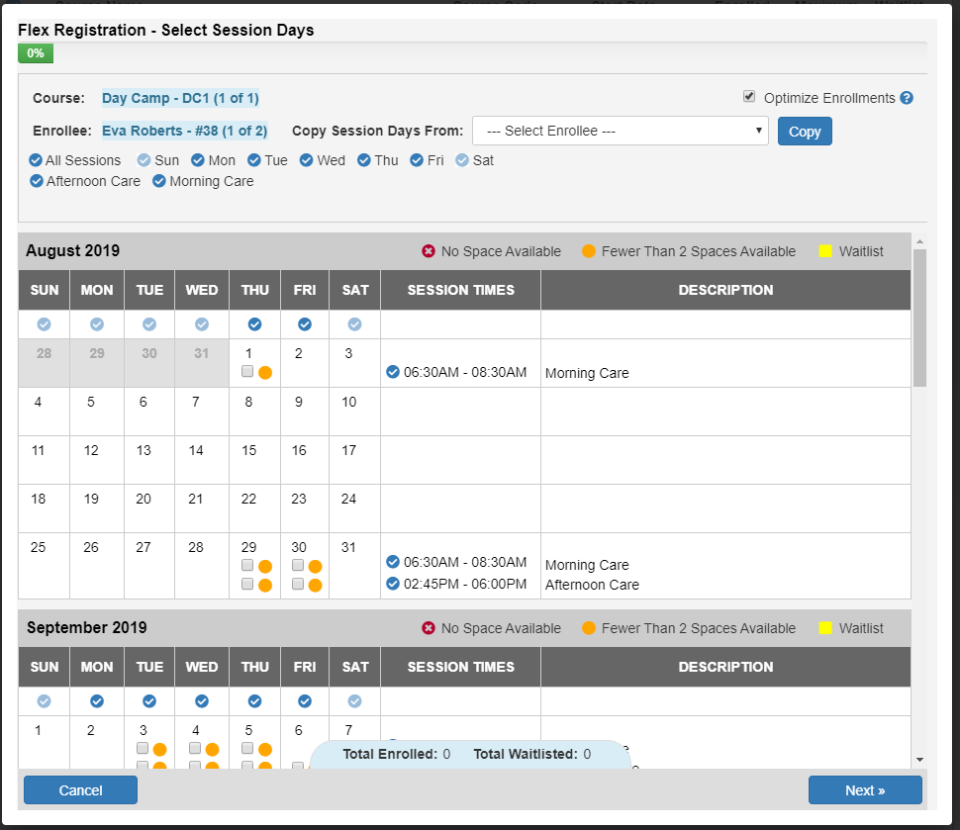Click the green 0% progress bar
Image resolution: width=960 pixels, height=830 pixels.
(x=35, y=53)
